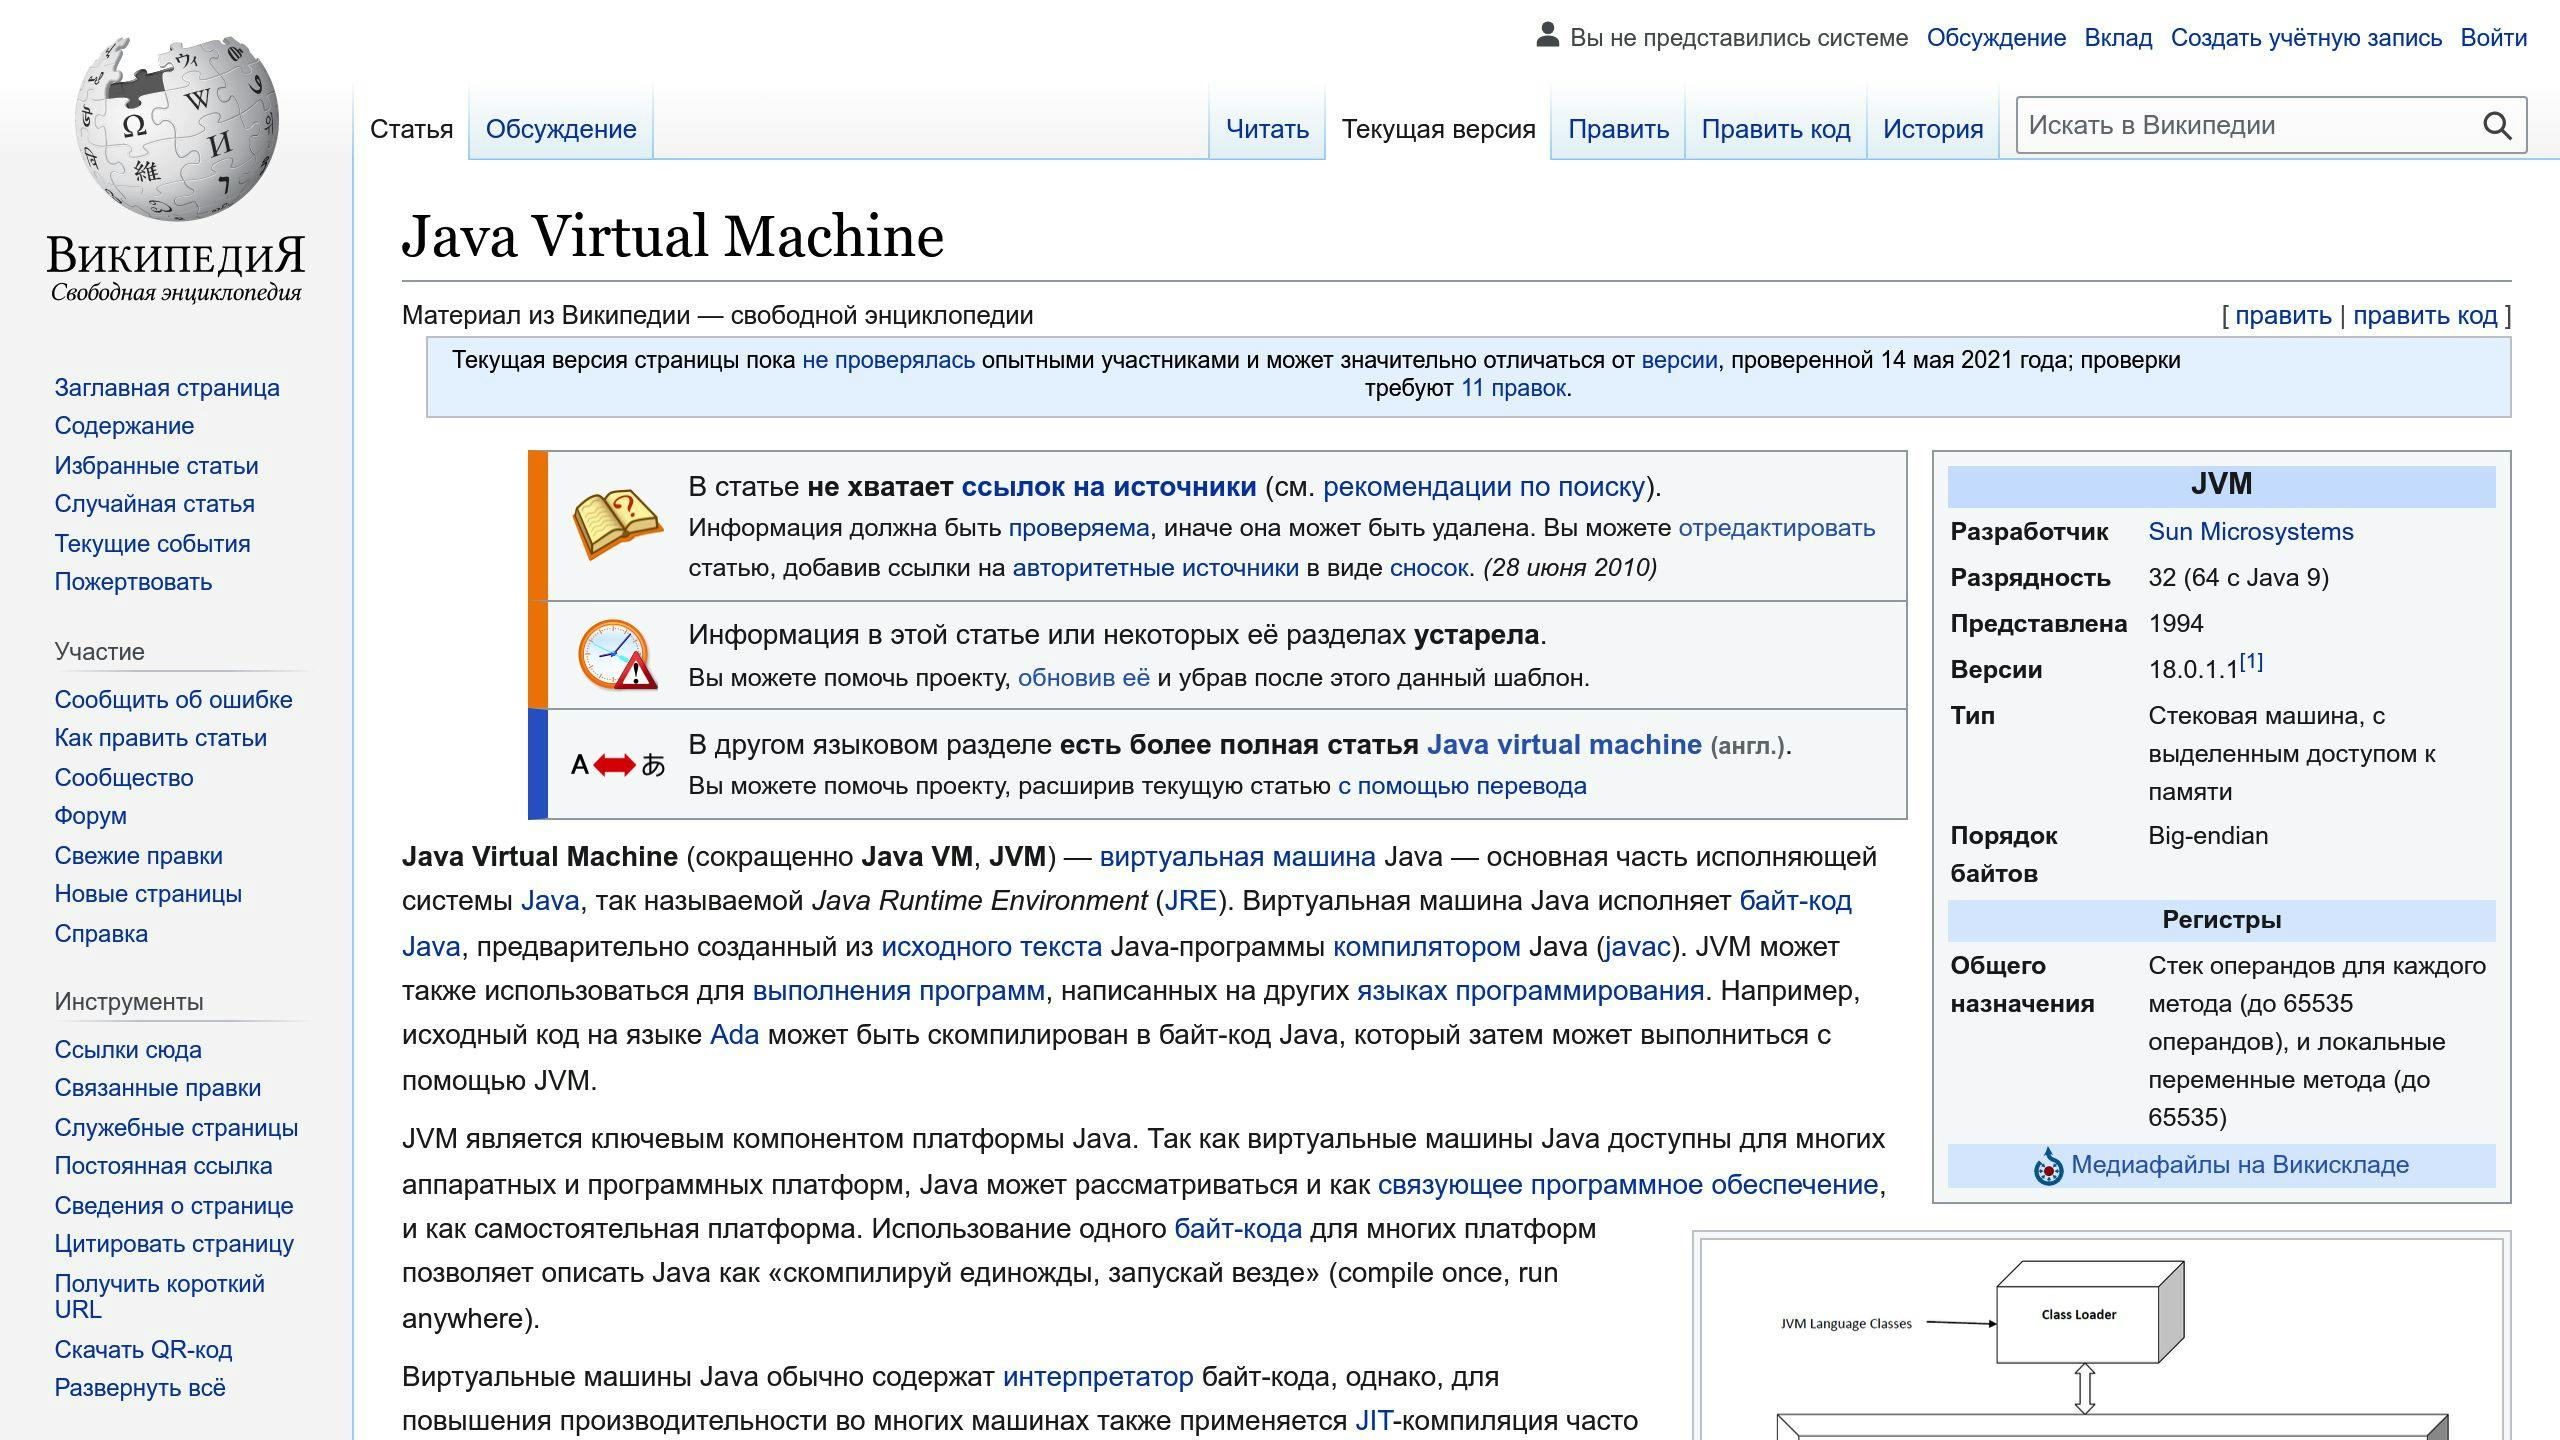Open English 'Java virtual machine' article link
Screen dimensions: 2560x1440
1564,745
